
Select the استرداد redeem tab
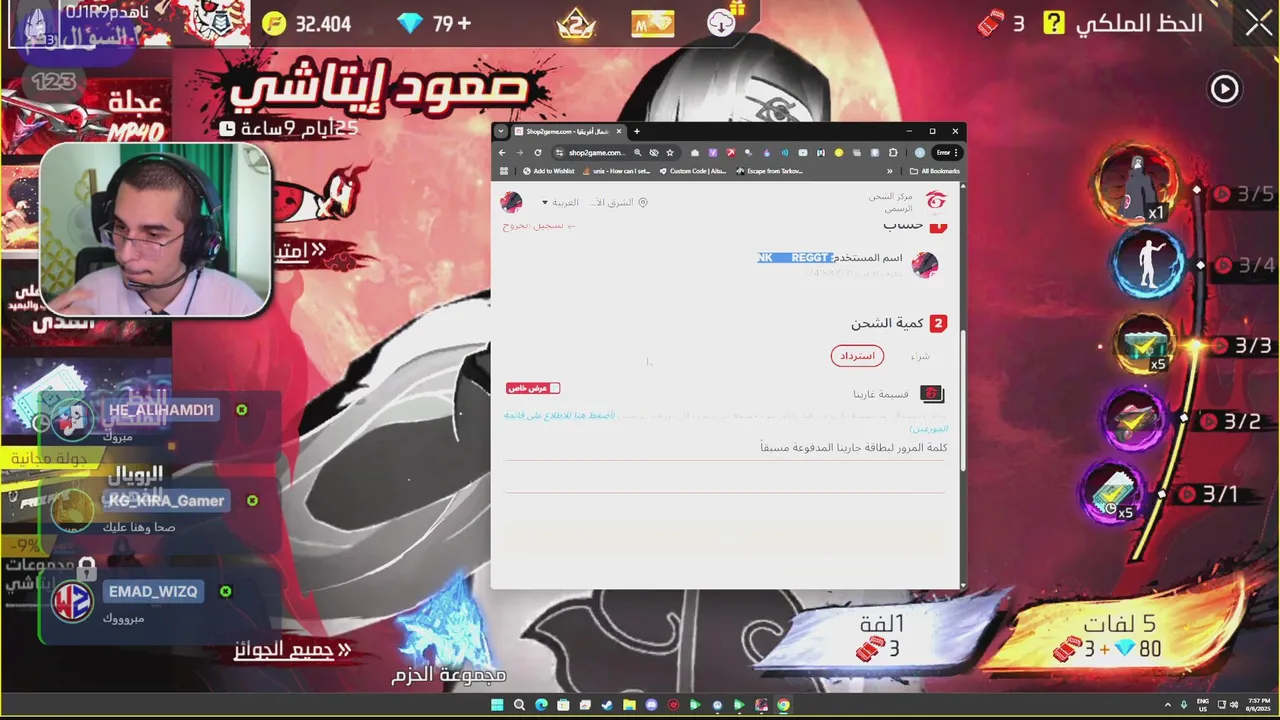click(857, 355)
